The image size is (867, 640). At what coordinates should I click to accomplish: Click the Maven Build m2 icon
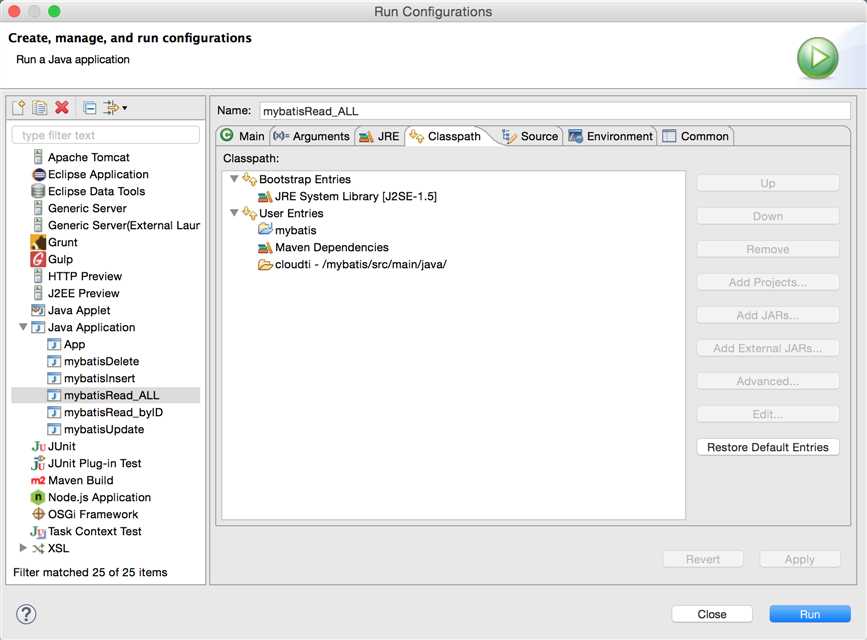[38, 480]
